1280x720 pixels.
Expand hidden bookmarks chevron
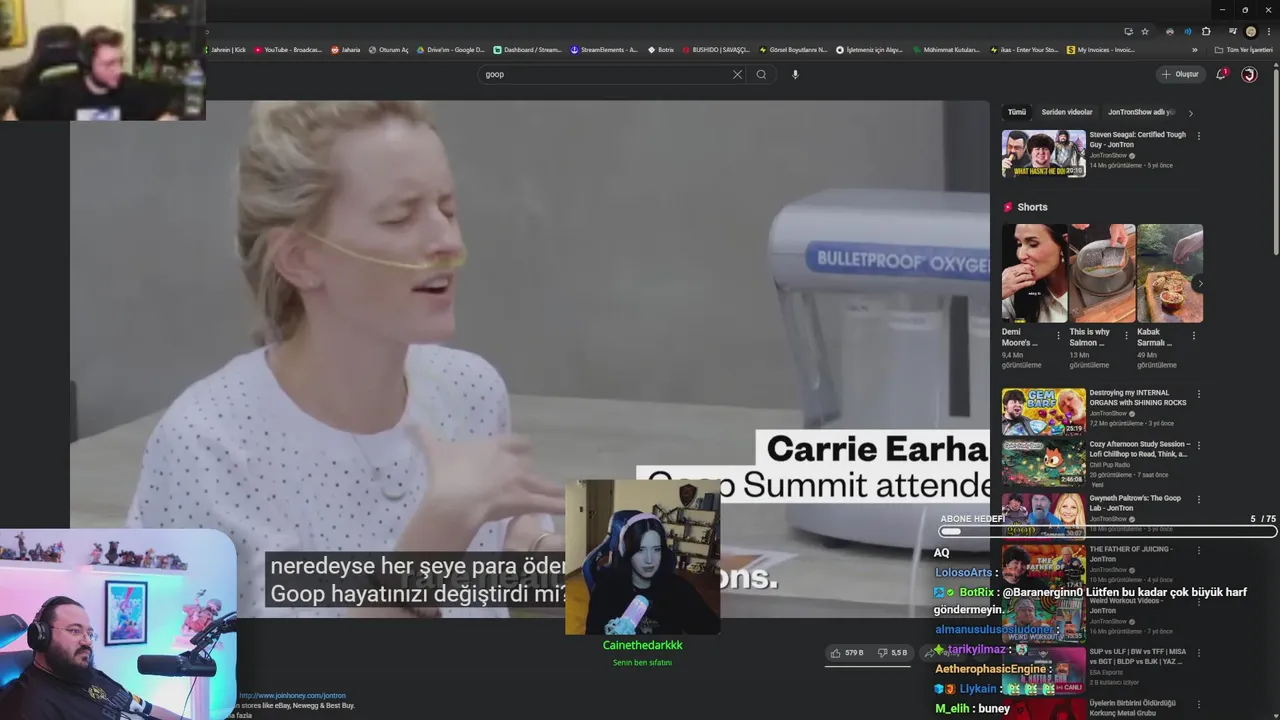pyautogui.click(x=1194, y=49)
